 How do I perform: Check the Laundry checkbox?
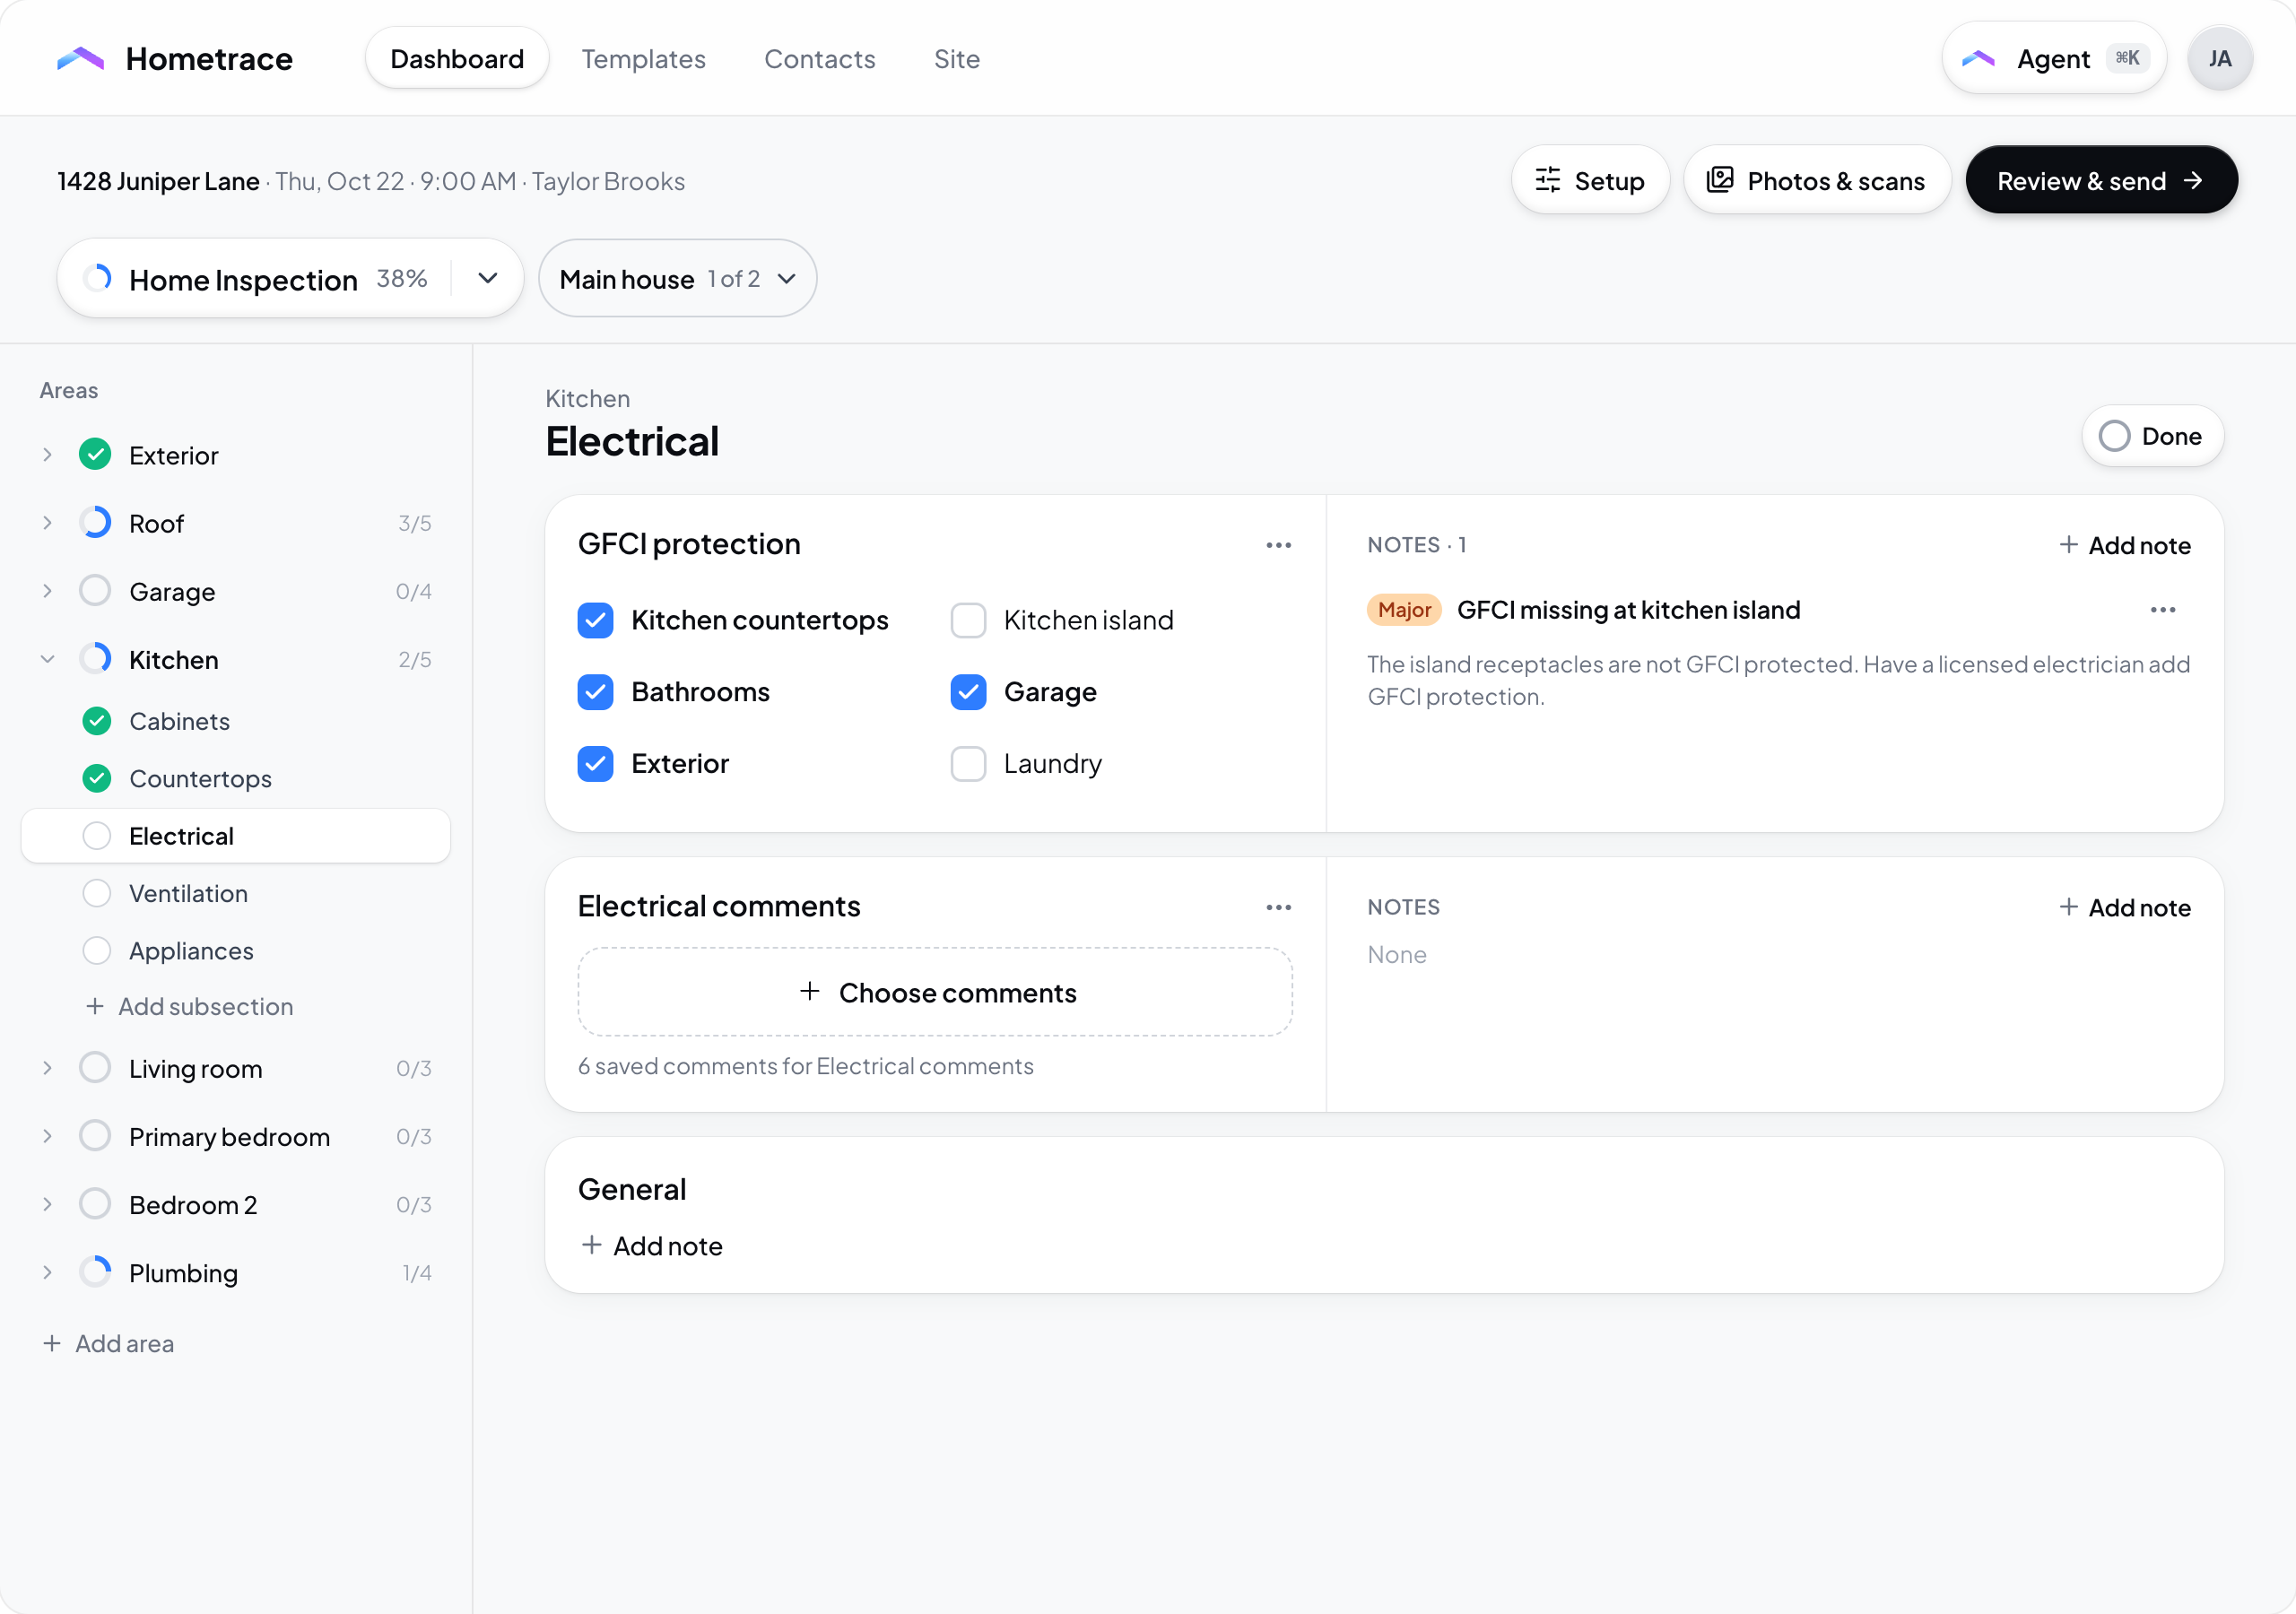(968, 764)
